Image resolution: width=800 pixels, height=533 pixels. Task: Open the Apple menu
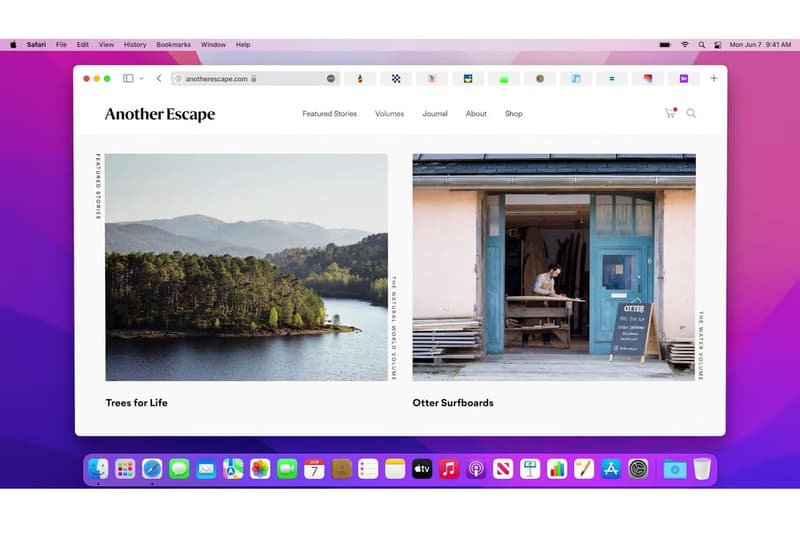pos(13,45)
